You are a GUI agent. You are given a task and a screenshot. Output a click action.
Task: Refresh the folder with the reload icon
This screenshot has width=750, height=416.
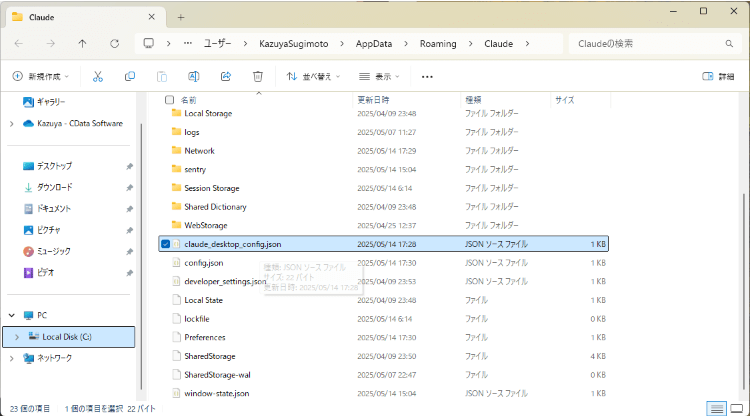click(114, 44)
